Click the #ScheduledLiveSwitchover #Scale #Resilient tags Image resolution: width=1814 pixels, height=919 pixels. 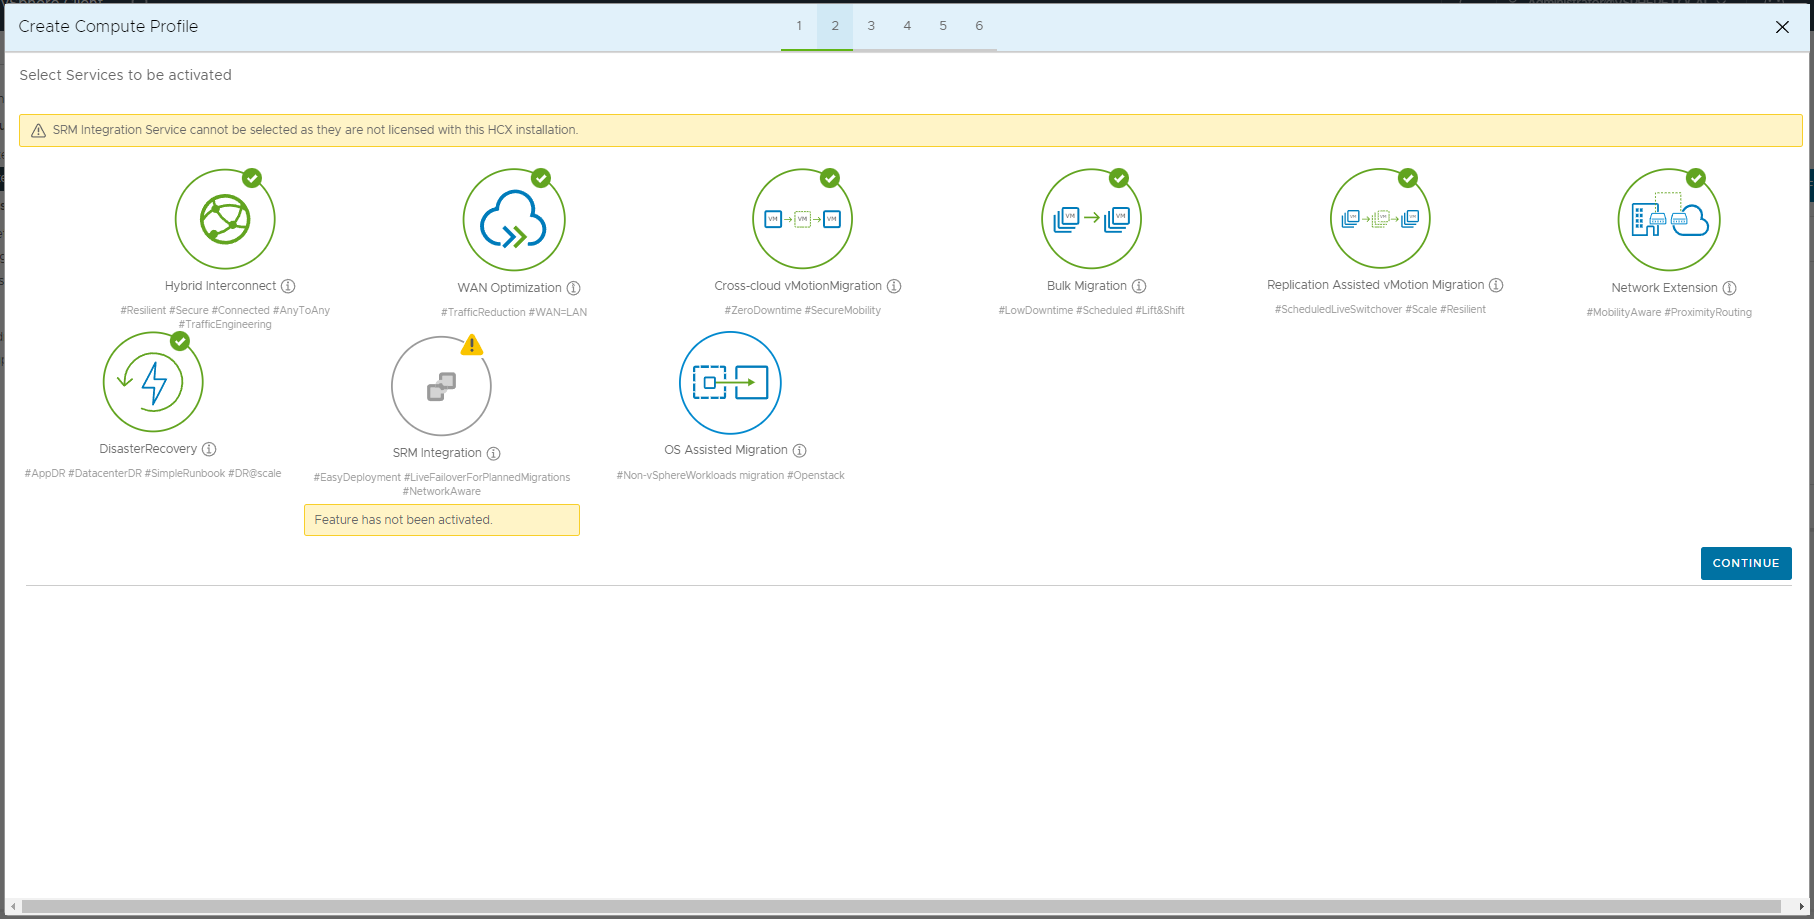pos(1380,310)
